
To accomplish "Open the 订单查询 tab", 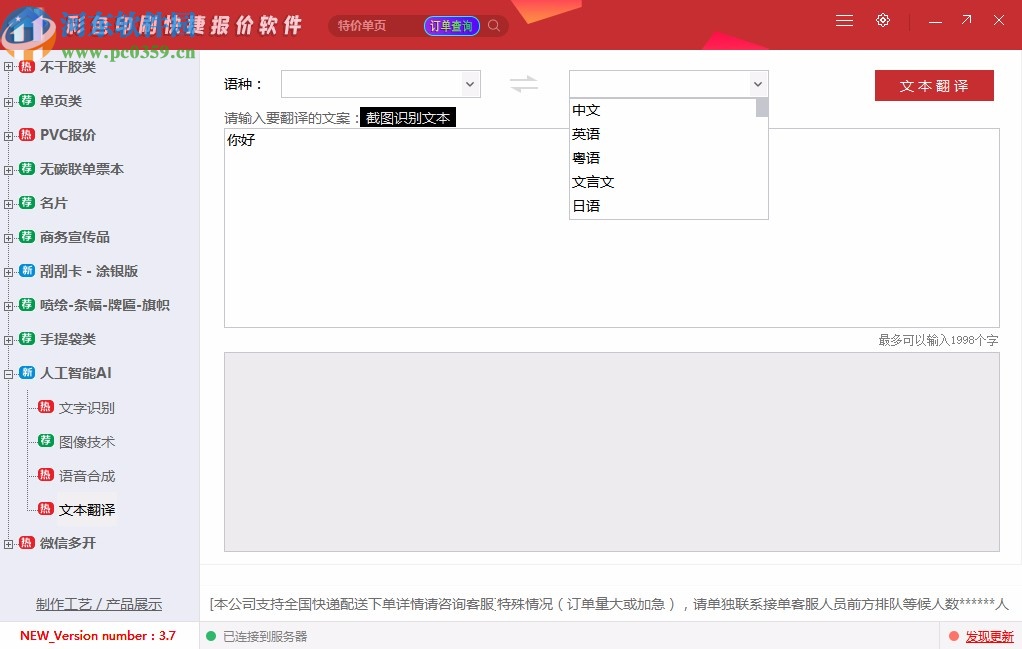I will coord(451,25).
